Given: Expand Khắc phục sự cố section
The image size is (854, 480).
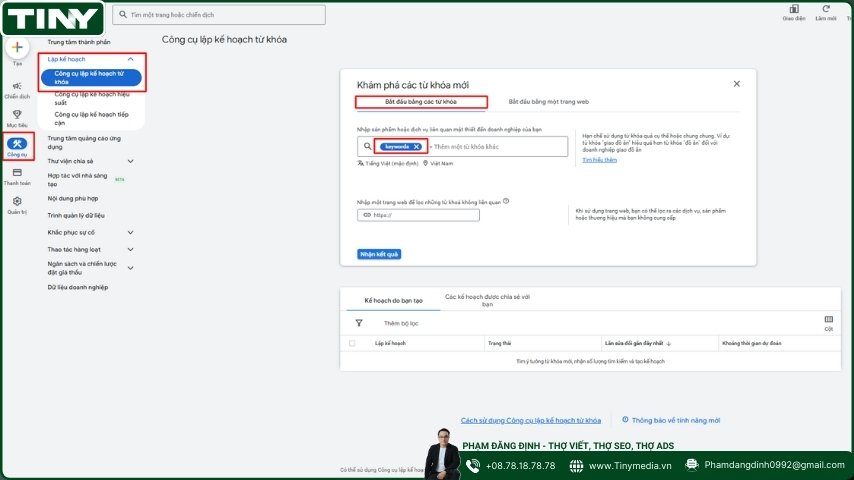Looking at the screenshot, I should click(130, 232).
